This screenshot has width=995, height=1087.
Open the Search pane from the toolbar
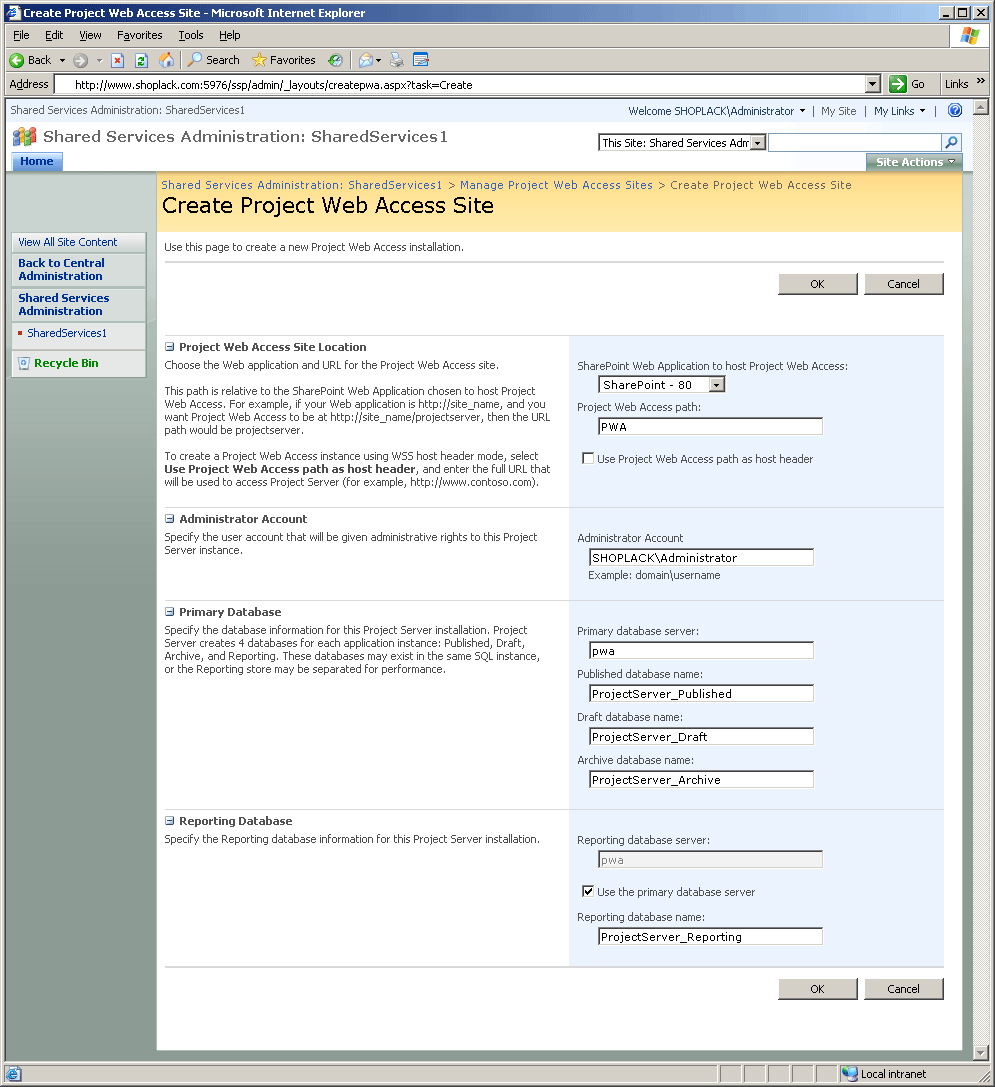click(214, 60)
